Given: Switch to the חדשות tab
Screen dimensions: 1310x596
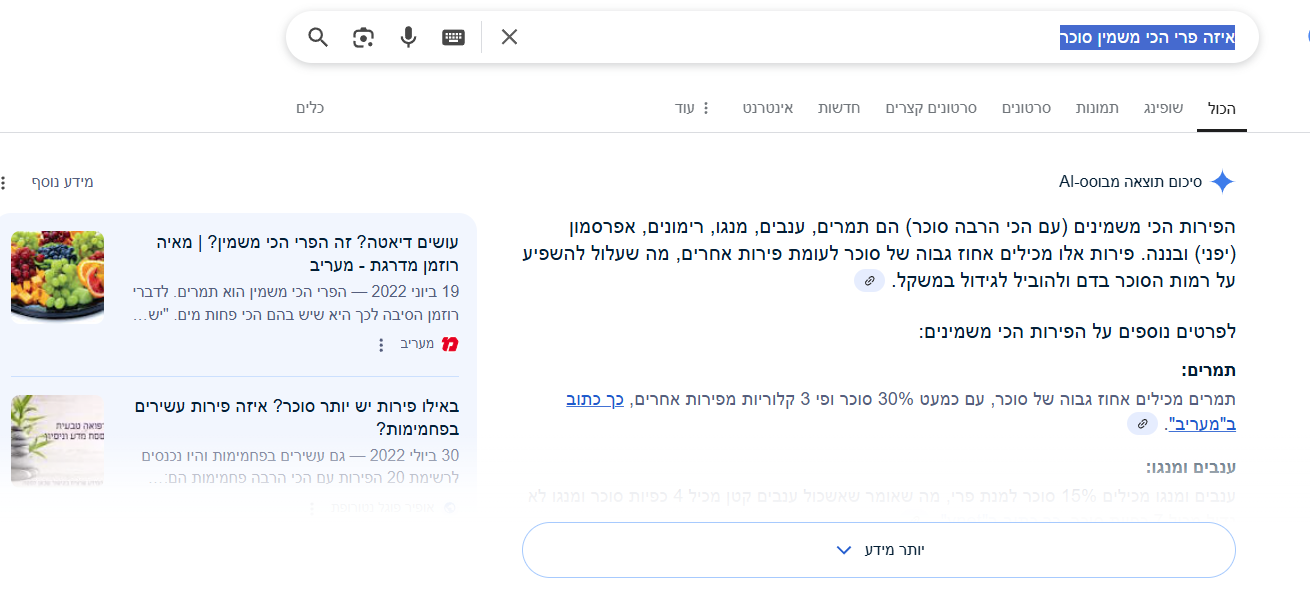Looking at the screenshot, I should tap(839, 108).
